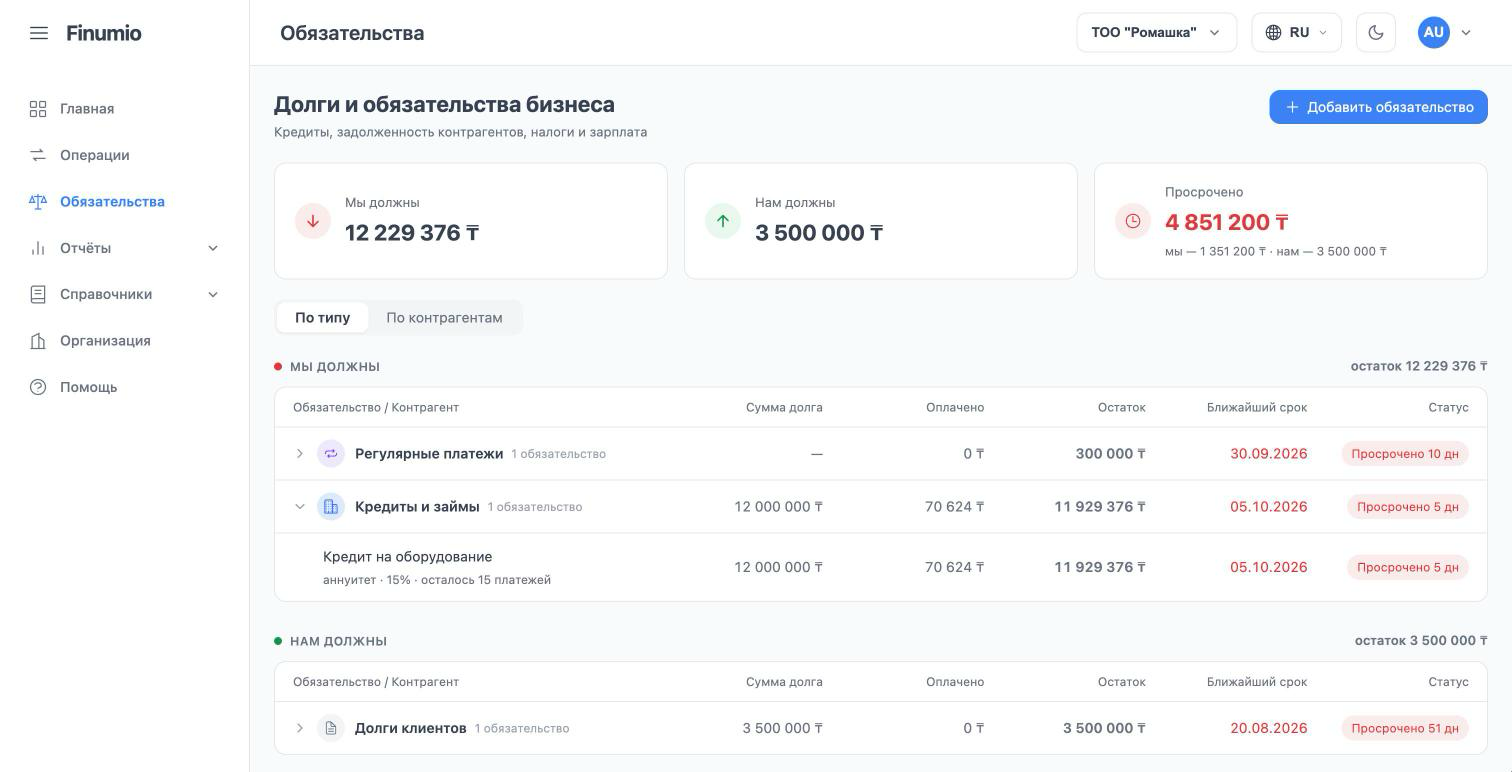
Task: Open the AU user avatar menu
Action: (1433, 32)
